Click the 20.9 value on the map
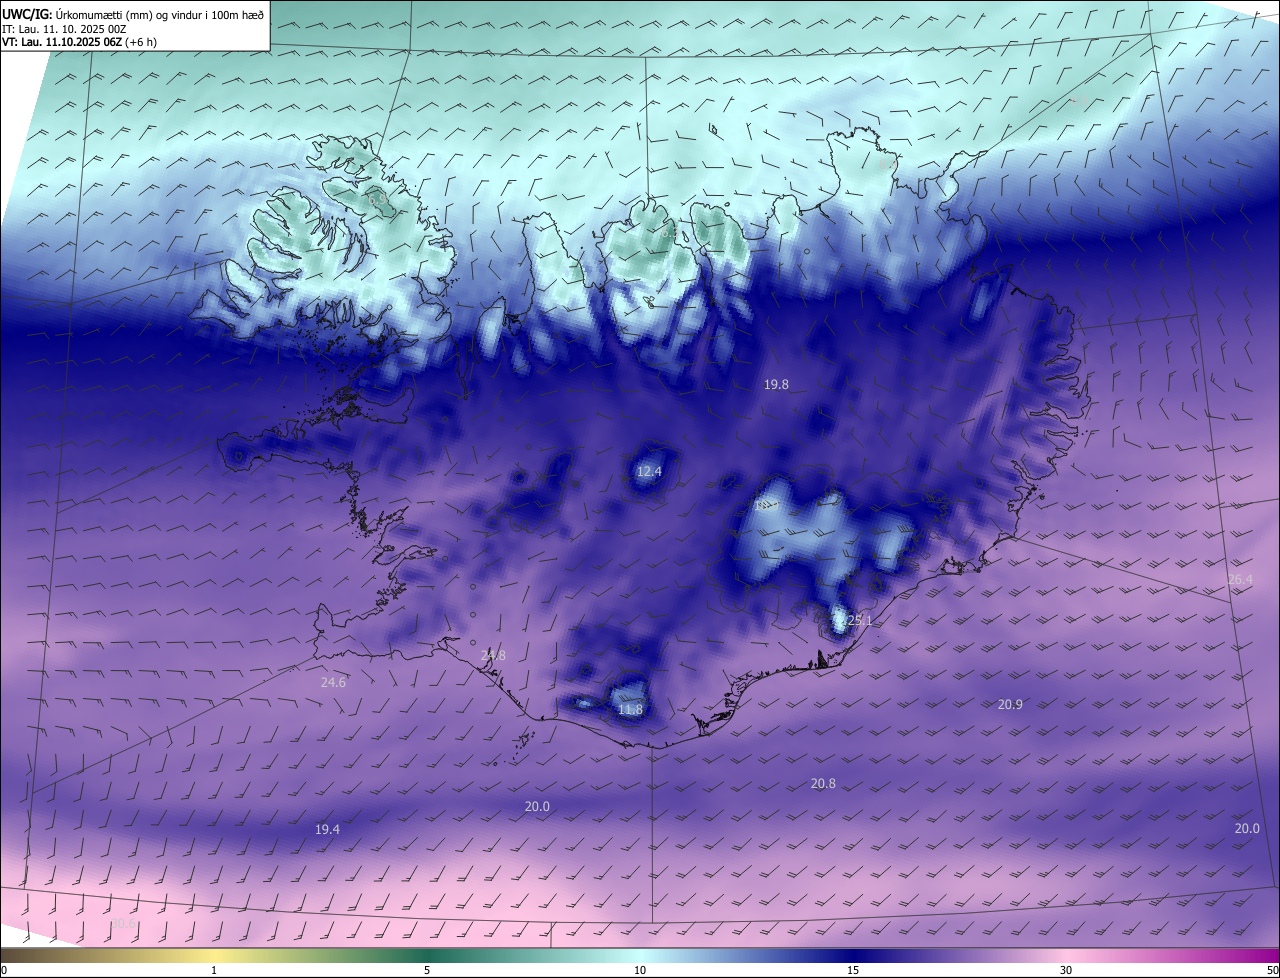Screen dimensions: 1280x978 coord(1010,705)
